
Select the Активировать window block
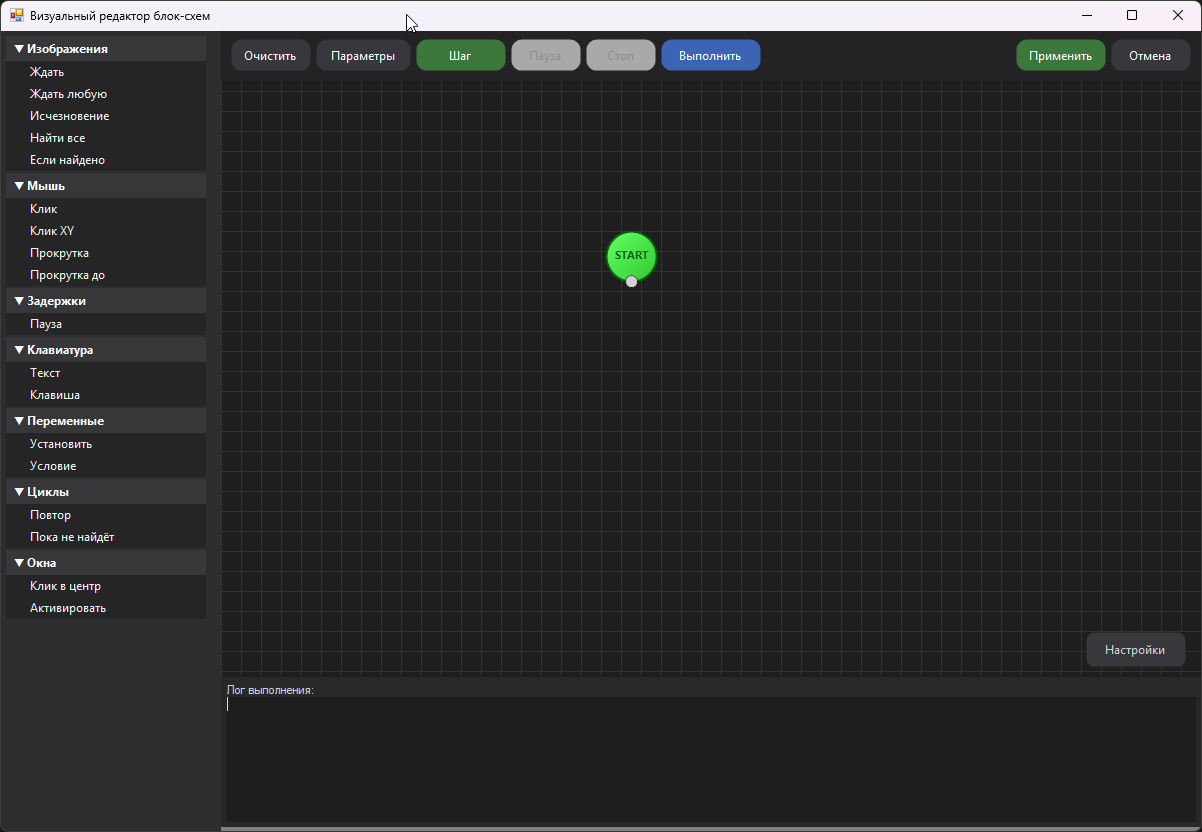click(x=68, y=608)
